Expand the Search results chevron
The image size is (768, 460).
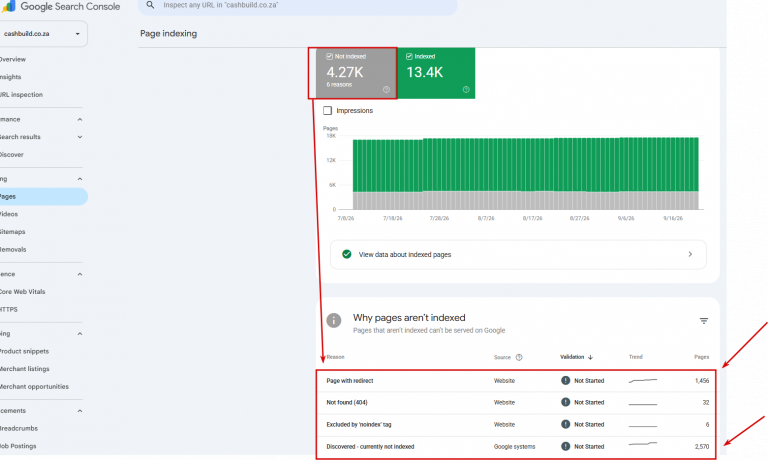80,137
